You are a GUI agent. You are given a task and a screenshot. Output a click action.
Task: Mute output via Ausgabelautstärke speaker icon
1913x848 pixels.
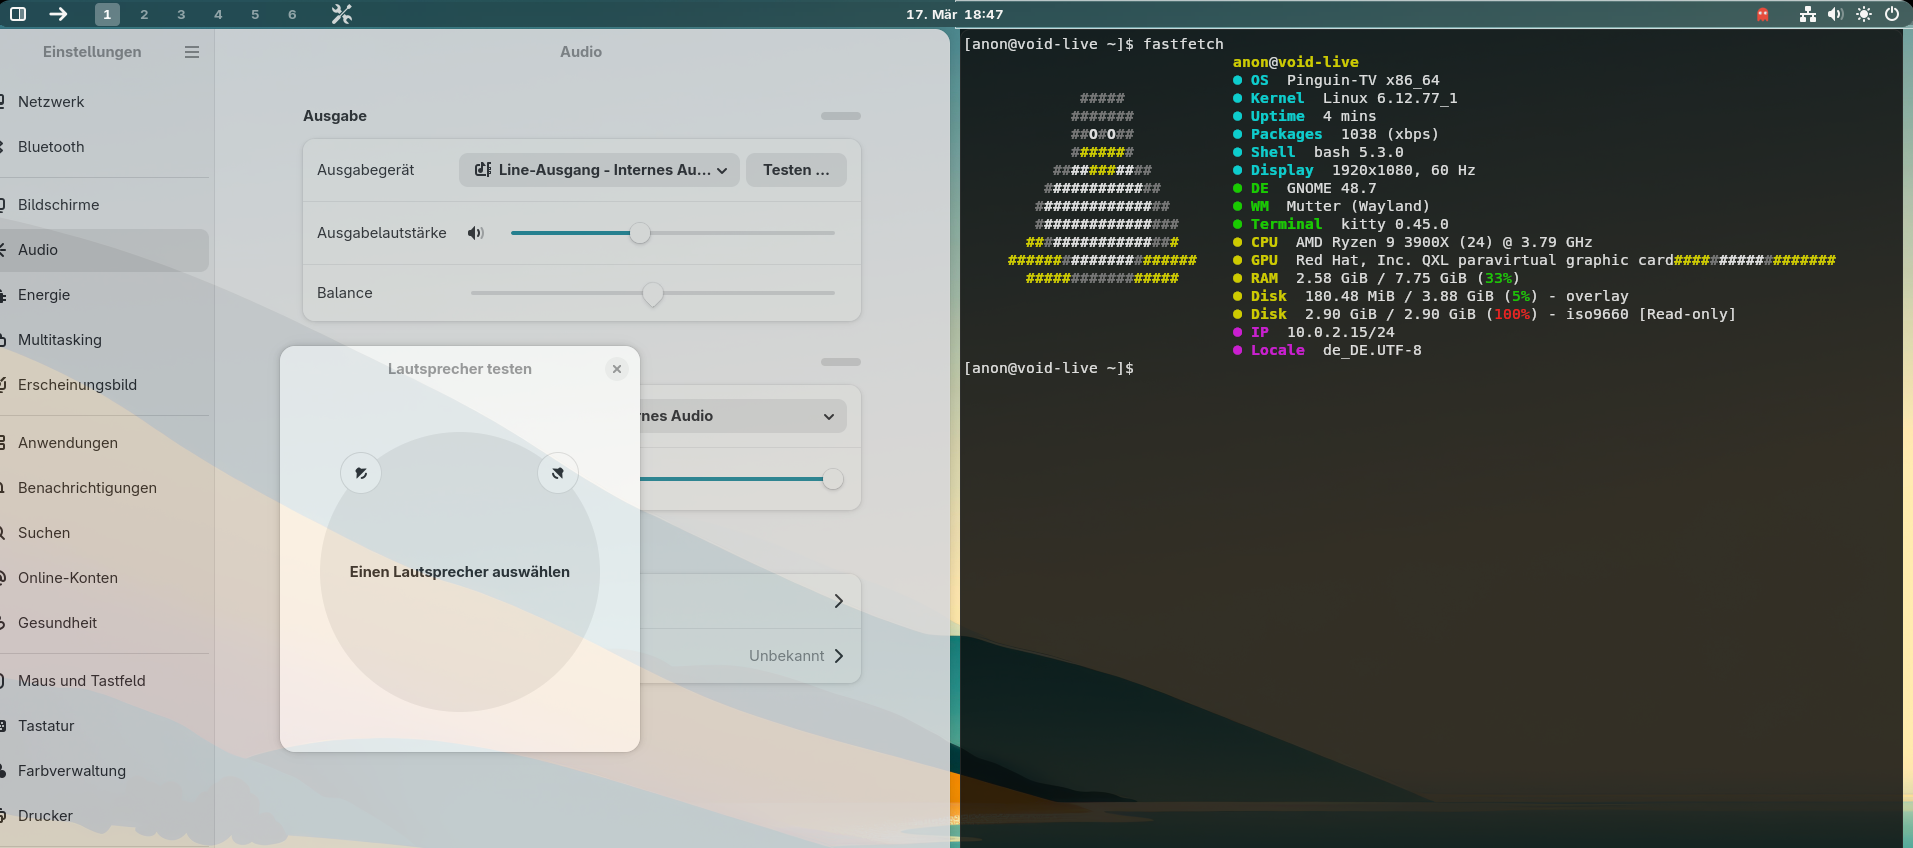coord(476,233)
